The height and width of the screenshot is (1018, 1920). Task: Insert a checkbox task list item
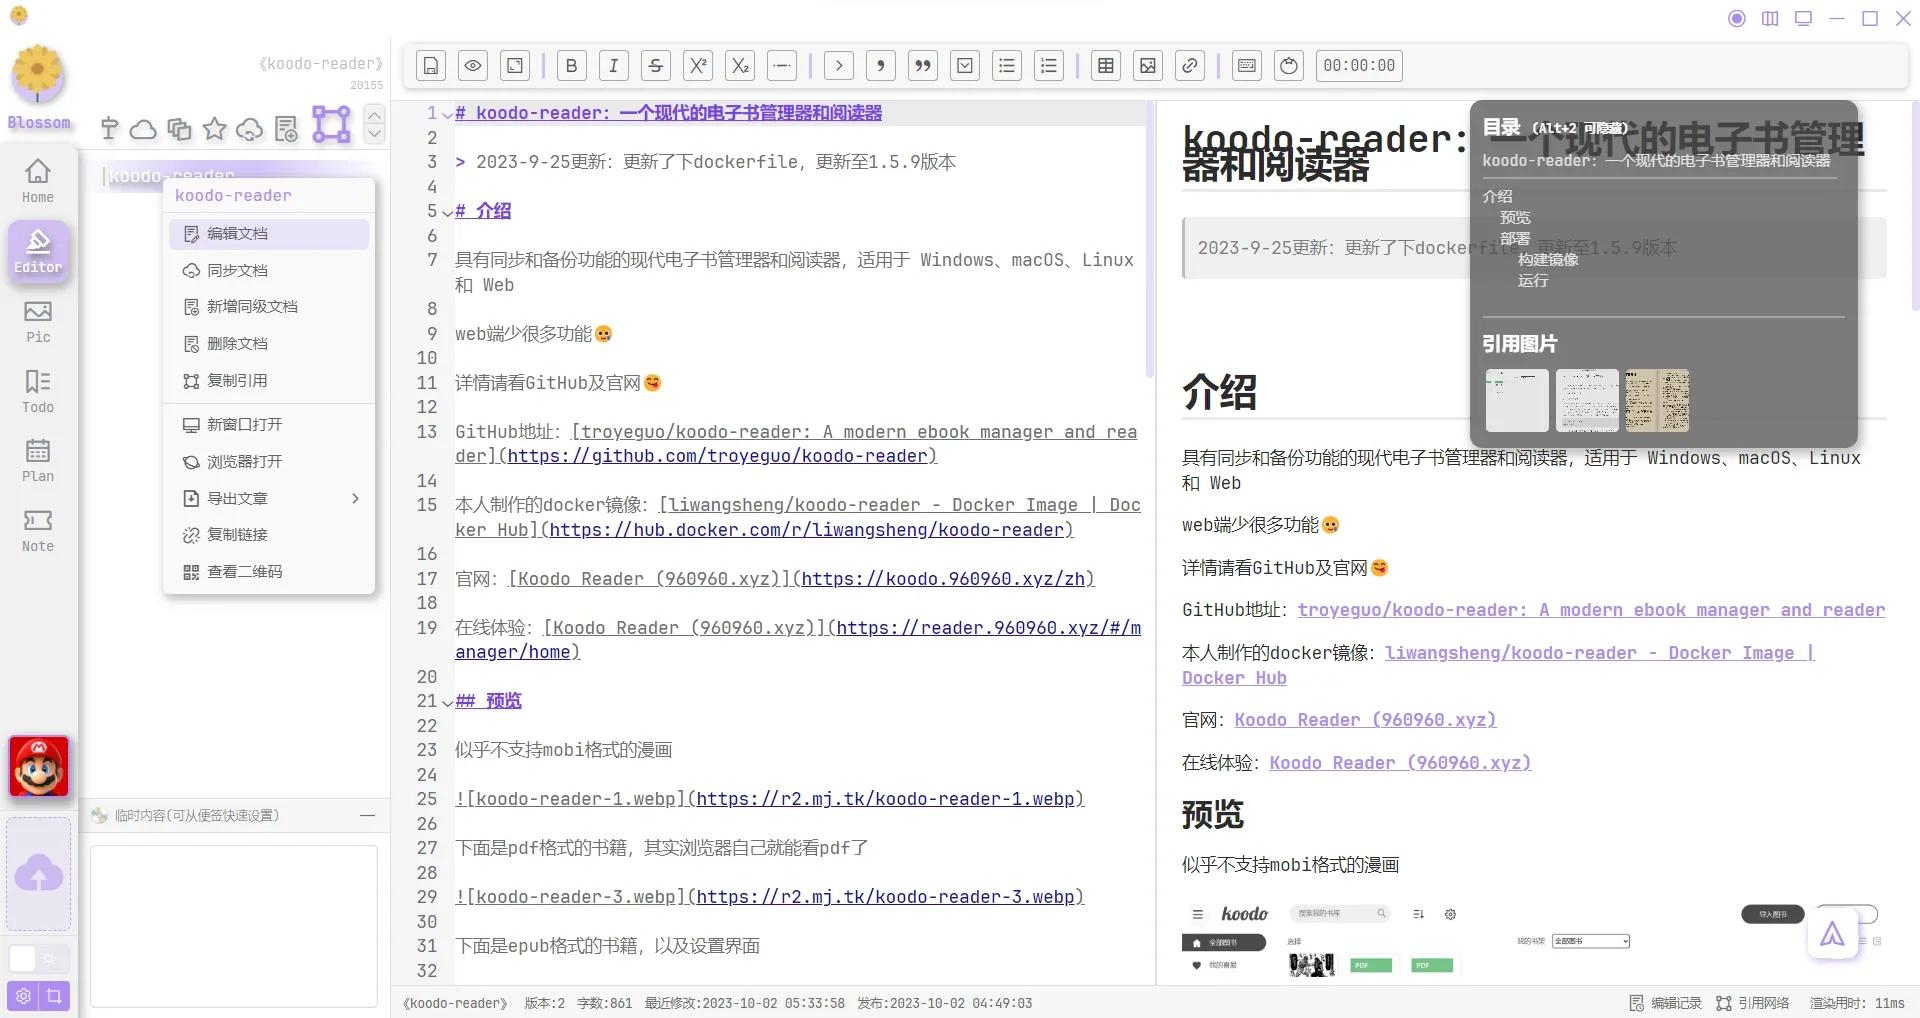[965, 66]
